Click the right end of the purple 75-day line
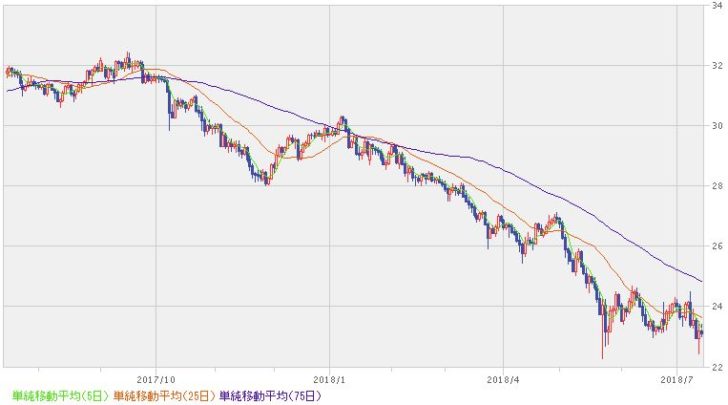This screenshot has height=405, width=728. pos(701,280)
